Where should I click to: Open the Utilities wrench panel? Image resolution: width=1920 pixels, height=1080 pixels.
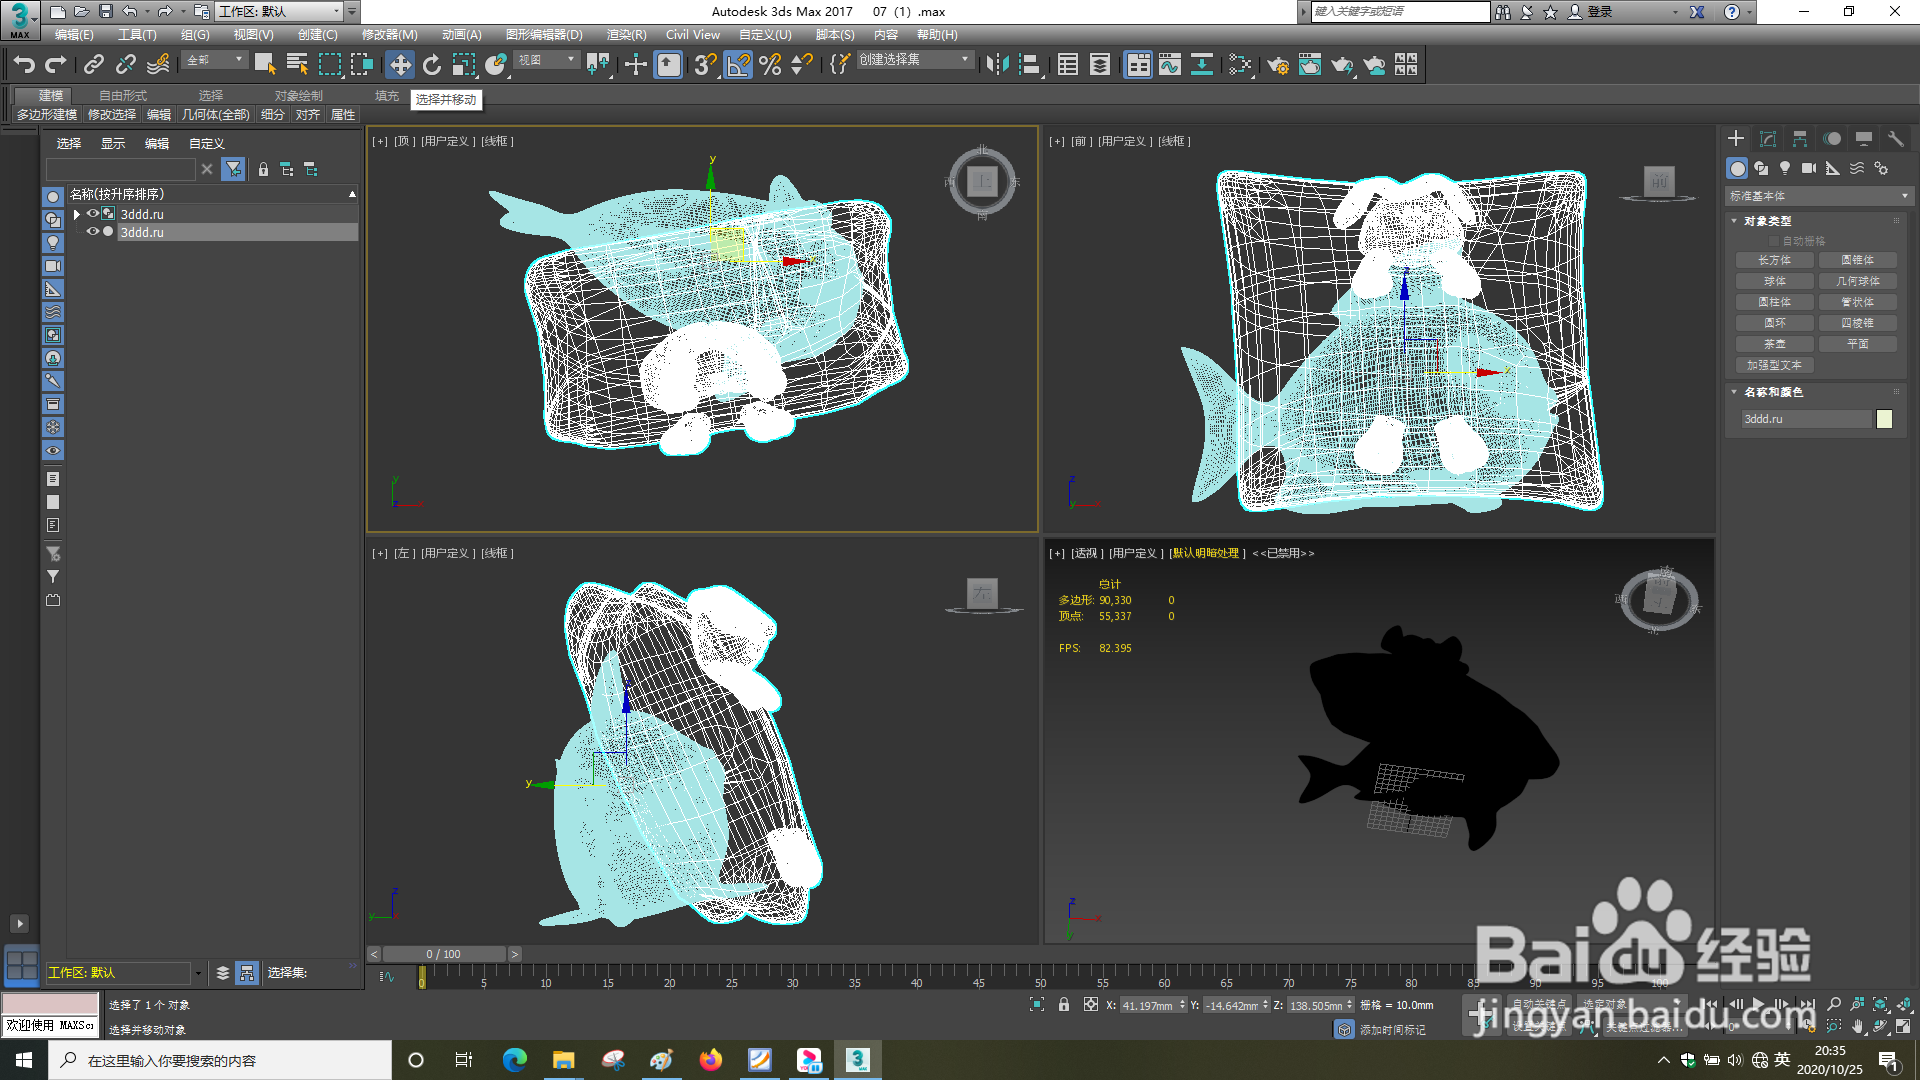click(1895, 139)
